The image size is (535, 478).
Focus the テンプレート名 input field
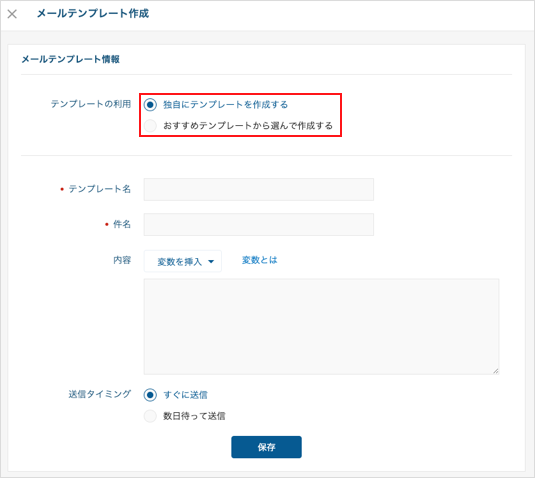tap(259, 189)
